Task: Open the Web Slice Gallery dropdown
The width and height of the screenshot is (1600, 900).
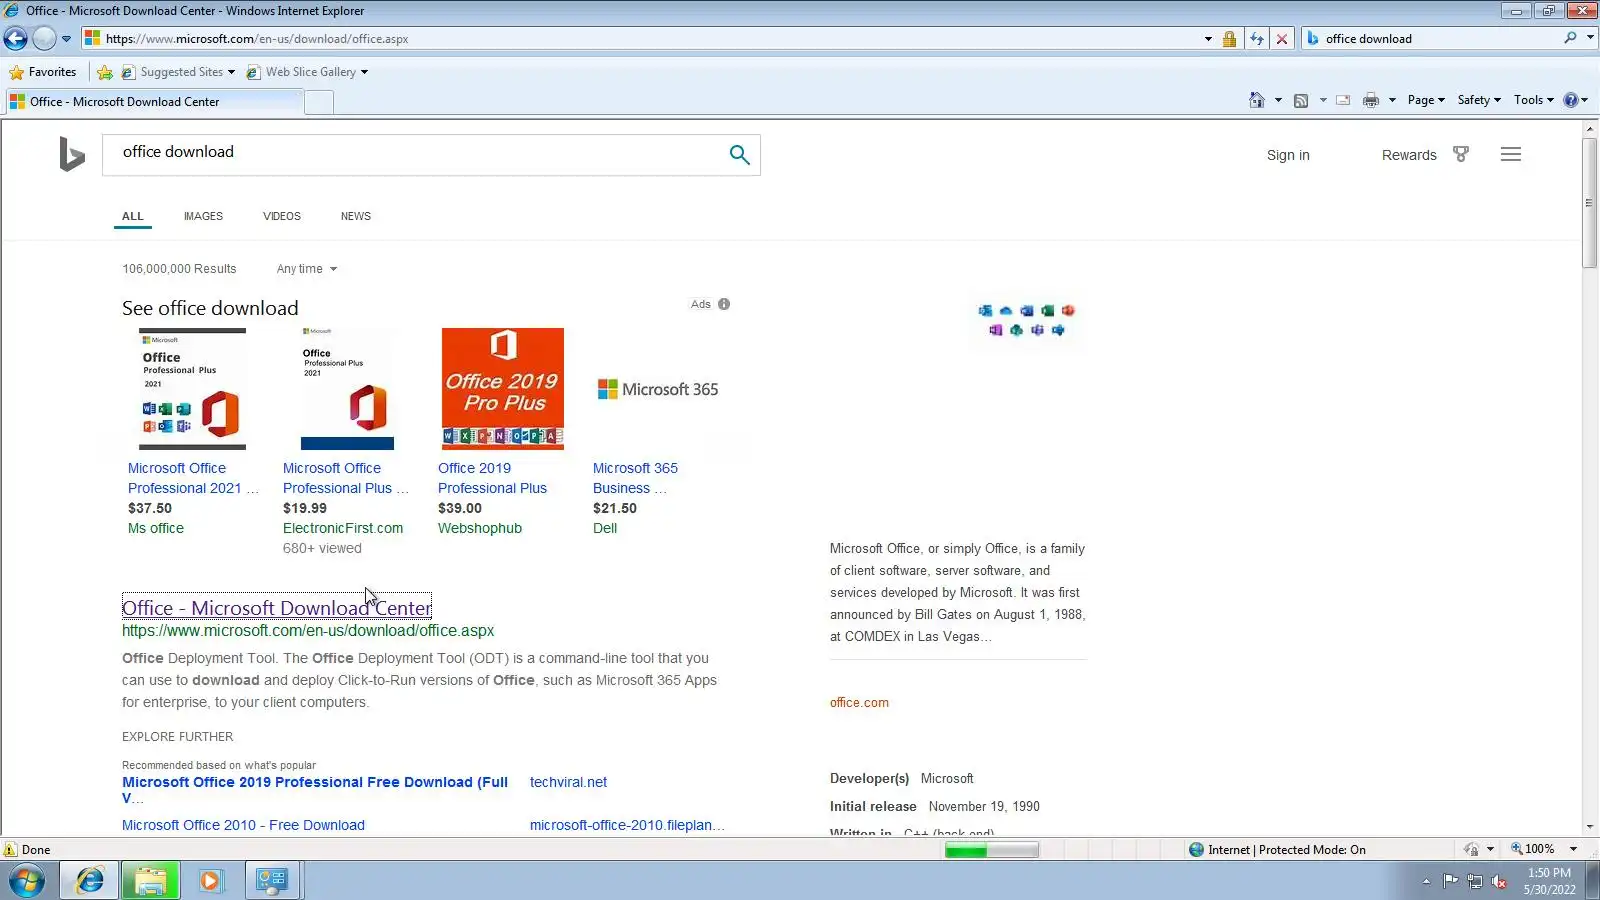Action: coord(307,72)
